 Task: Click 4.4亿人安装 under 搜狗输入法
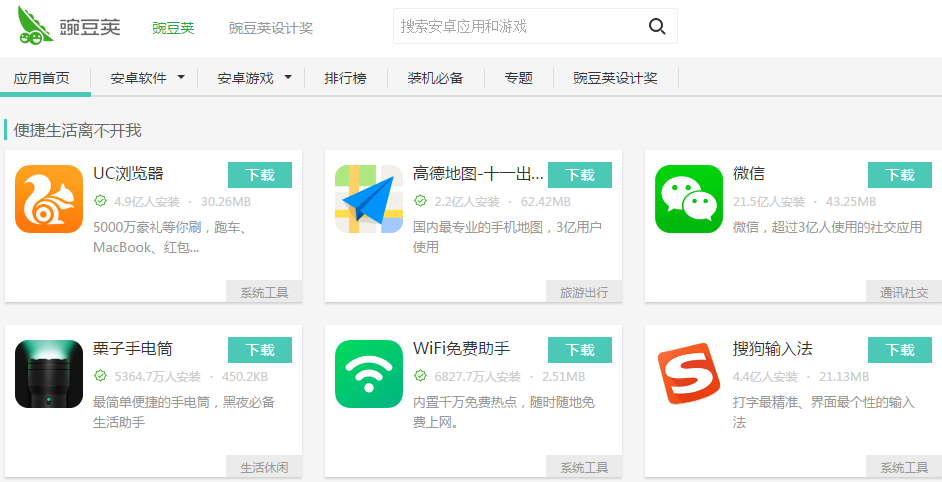click(765, 377)
